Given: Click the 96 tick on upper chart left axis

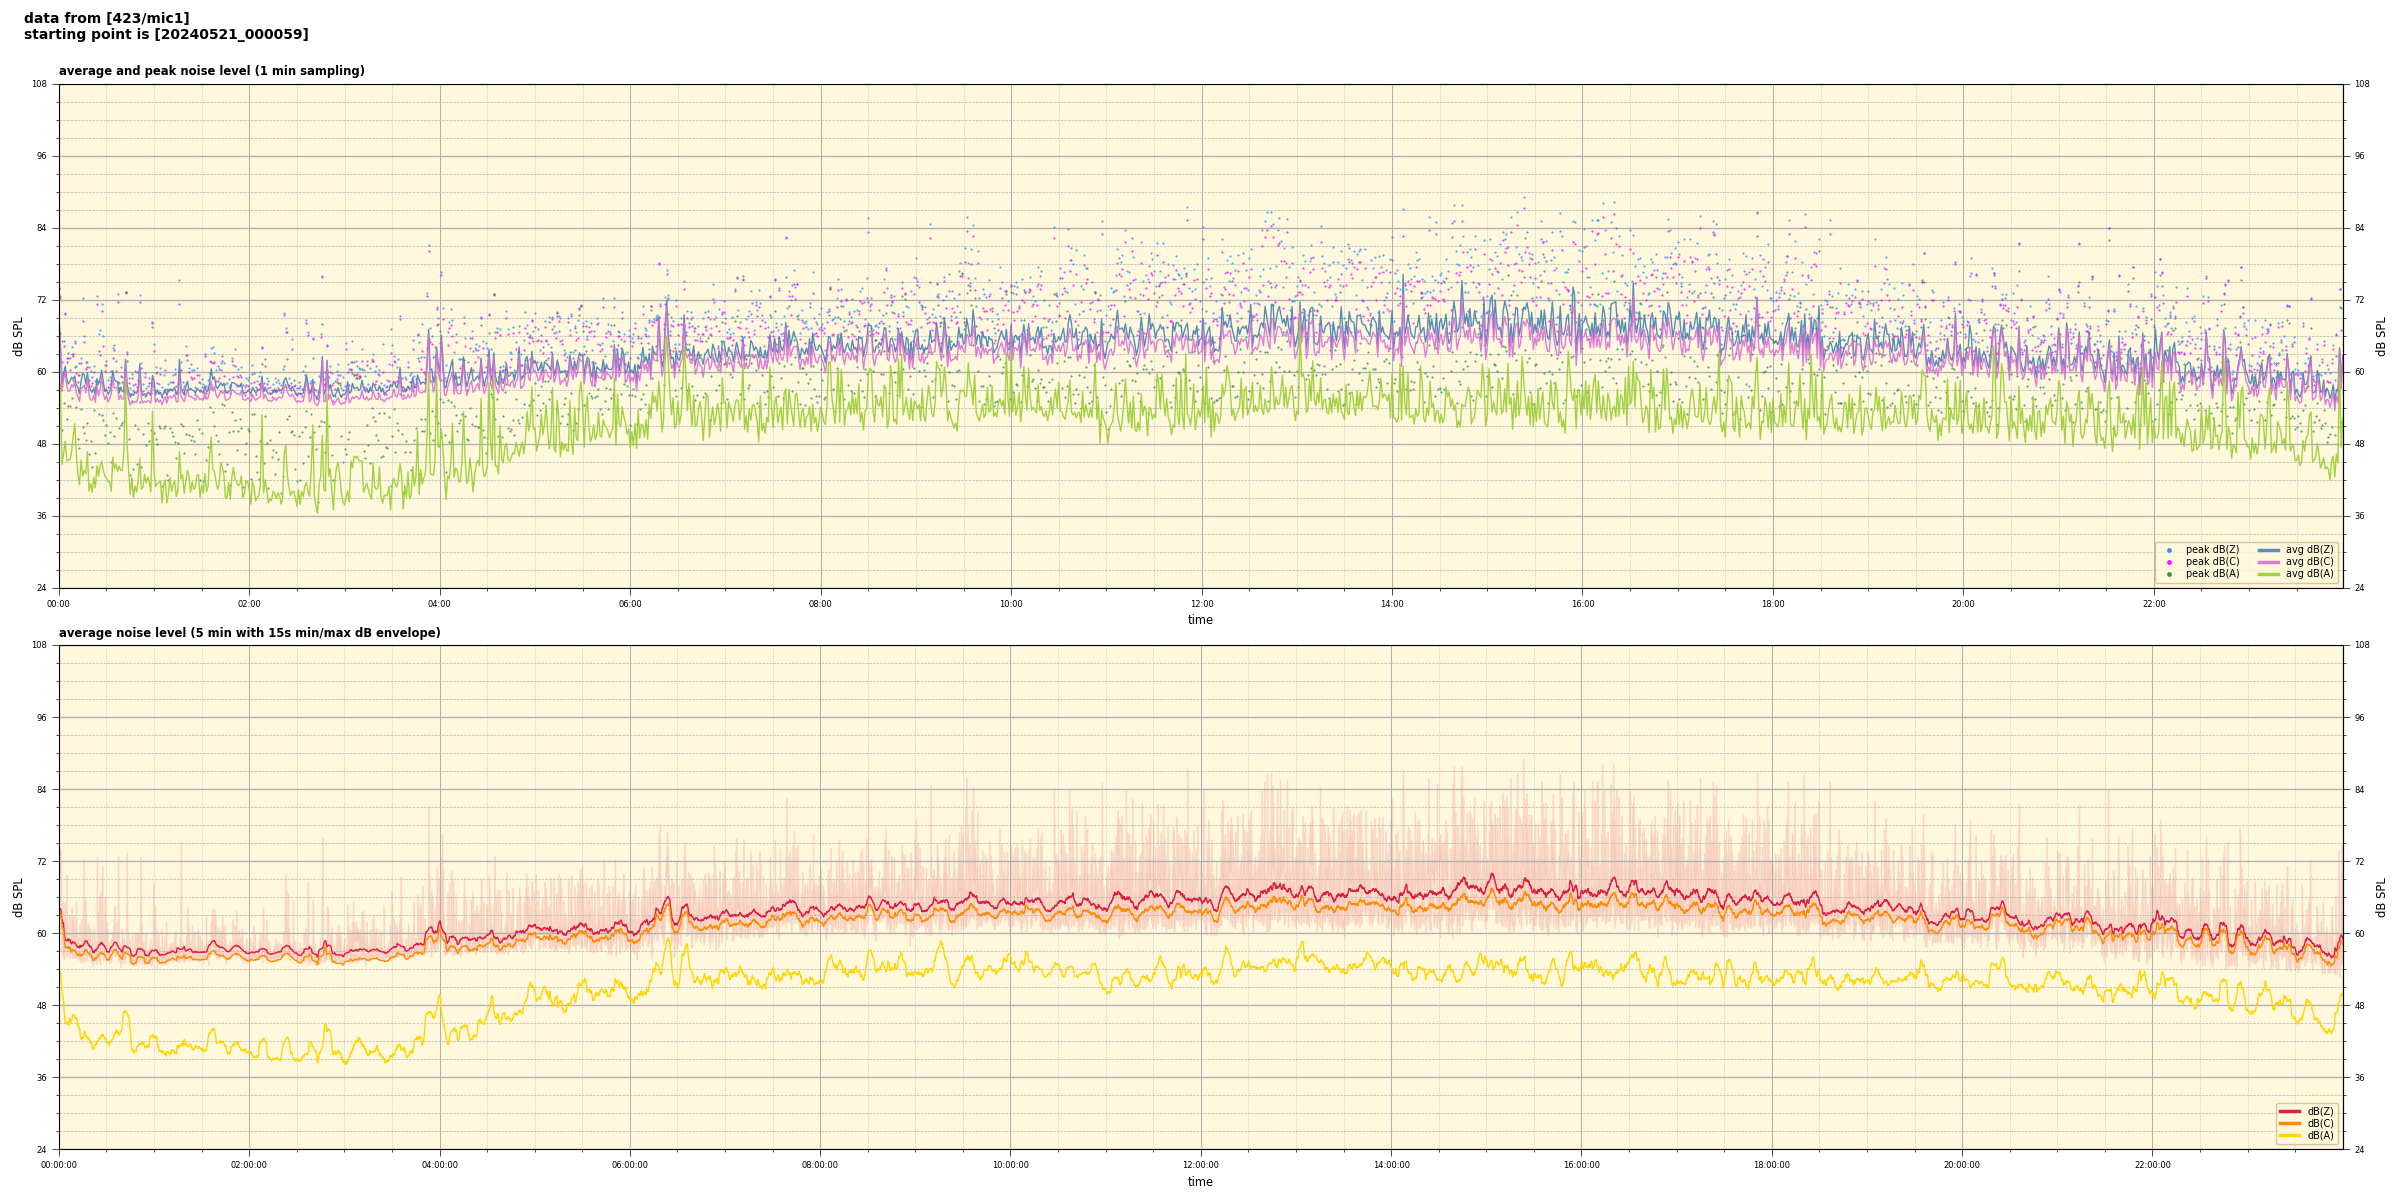Looking at the screenshot, I should [x=40, y=156].
